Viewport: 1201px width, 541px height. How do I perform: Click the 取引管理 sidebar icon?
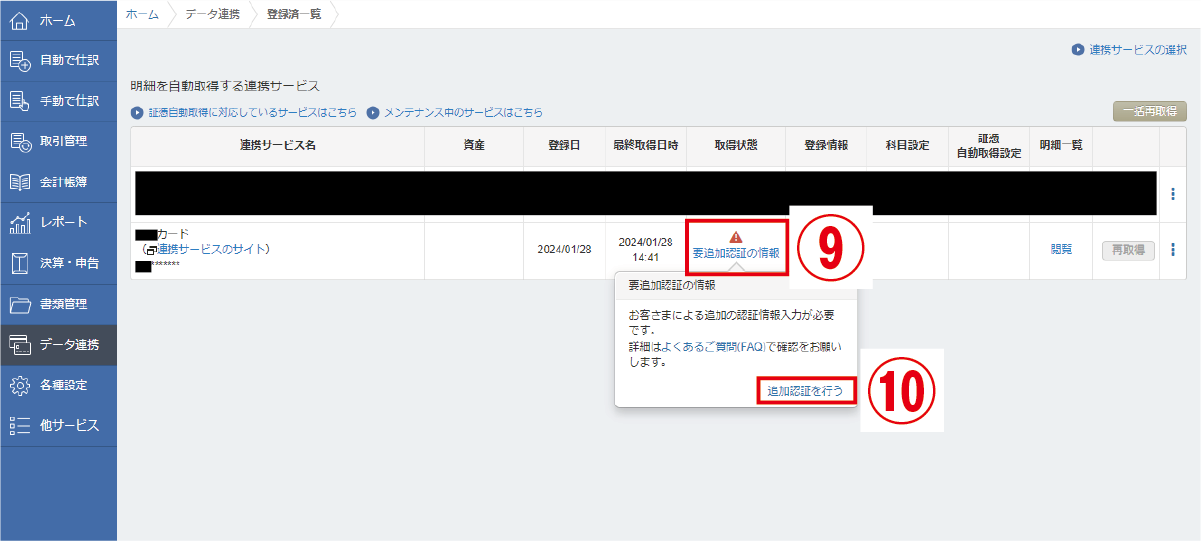20,141
